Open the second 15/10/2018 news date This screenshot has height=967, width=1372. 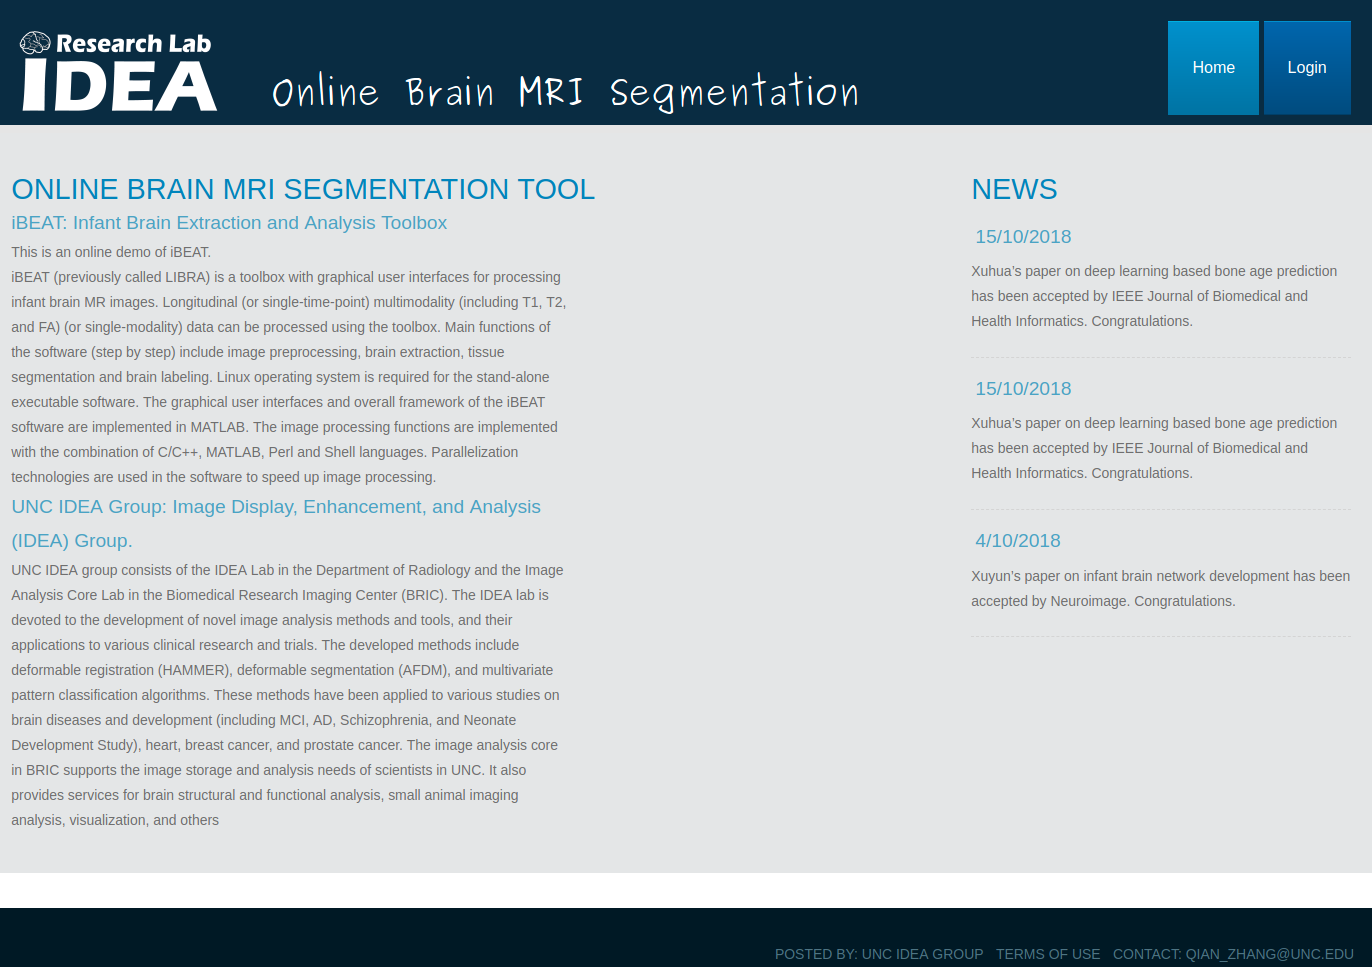(1023, 389)
